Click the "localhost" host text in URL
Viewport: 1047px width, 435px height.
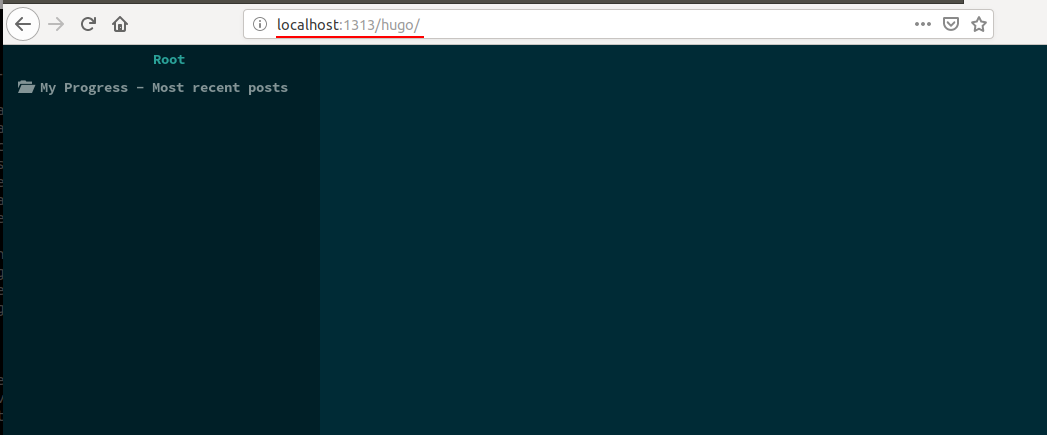tap(307, 24)
